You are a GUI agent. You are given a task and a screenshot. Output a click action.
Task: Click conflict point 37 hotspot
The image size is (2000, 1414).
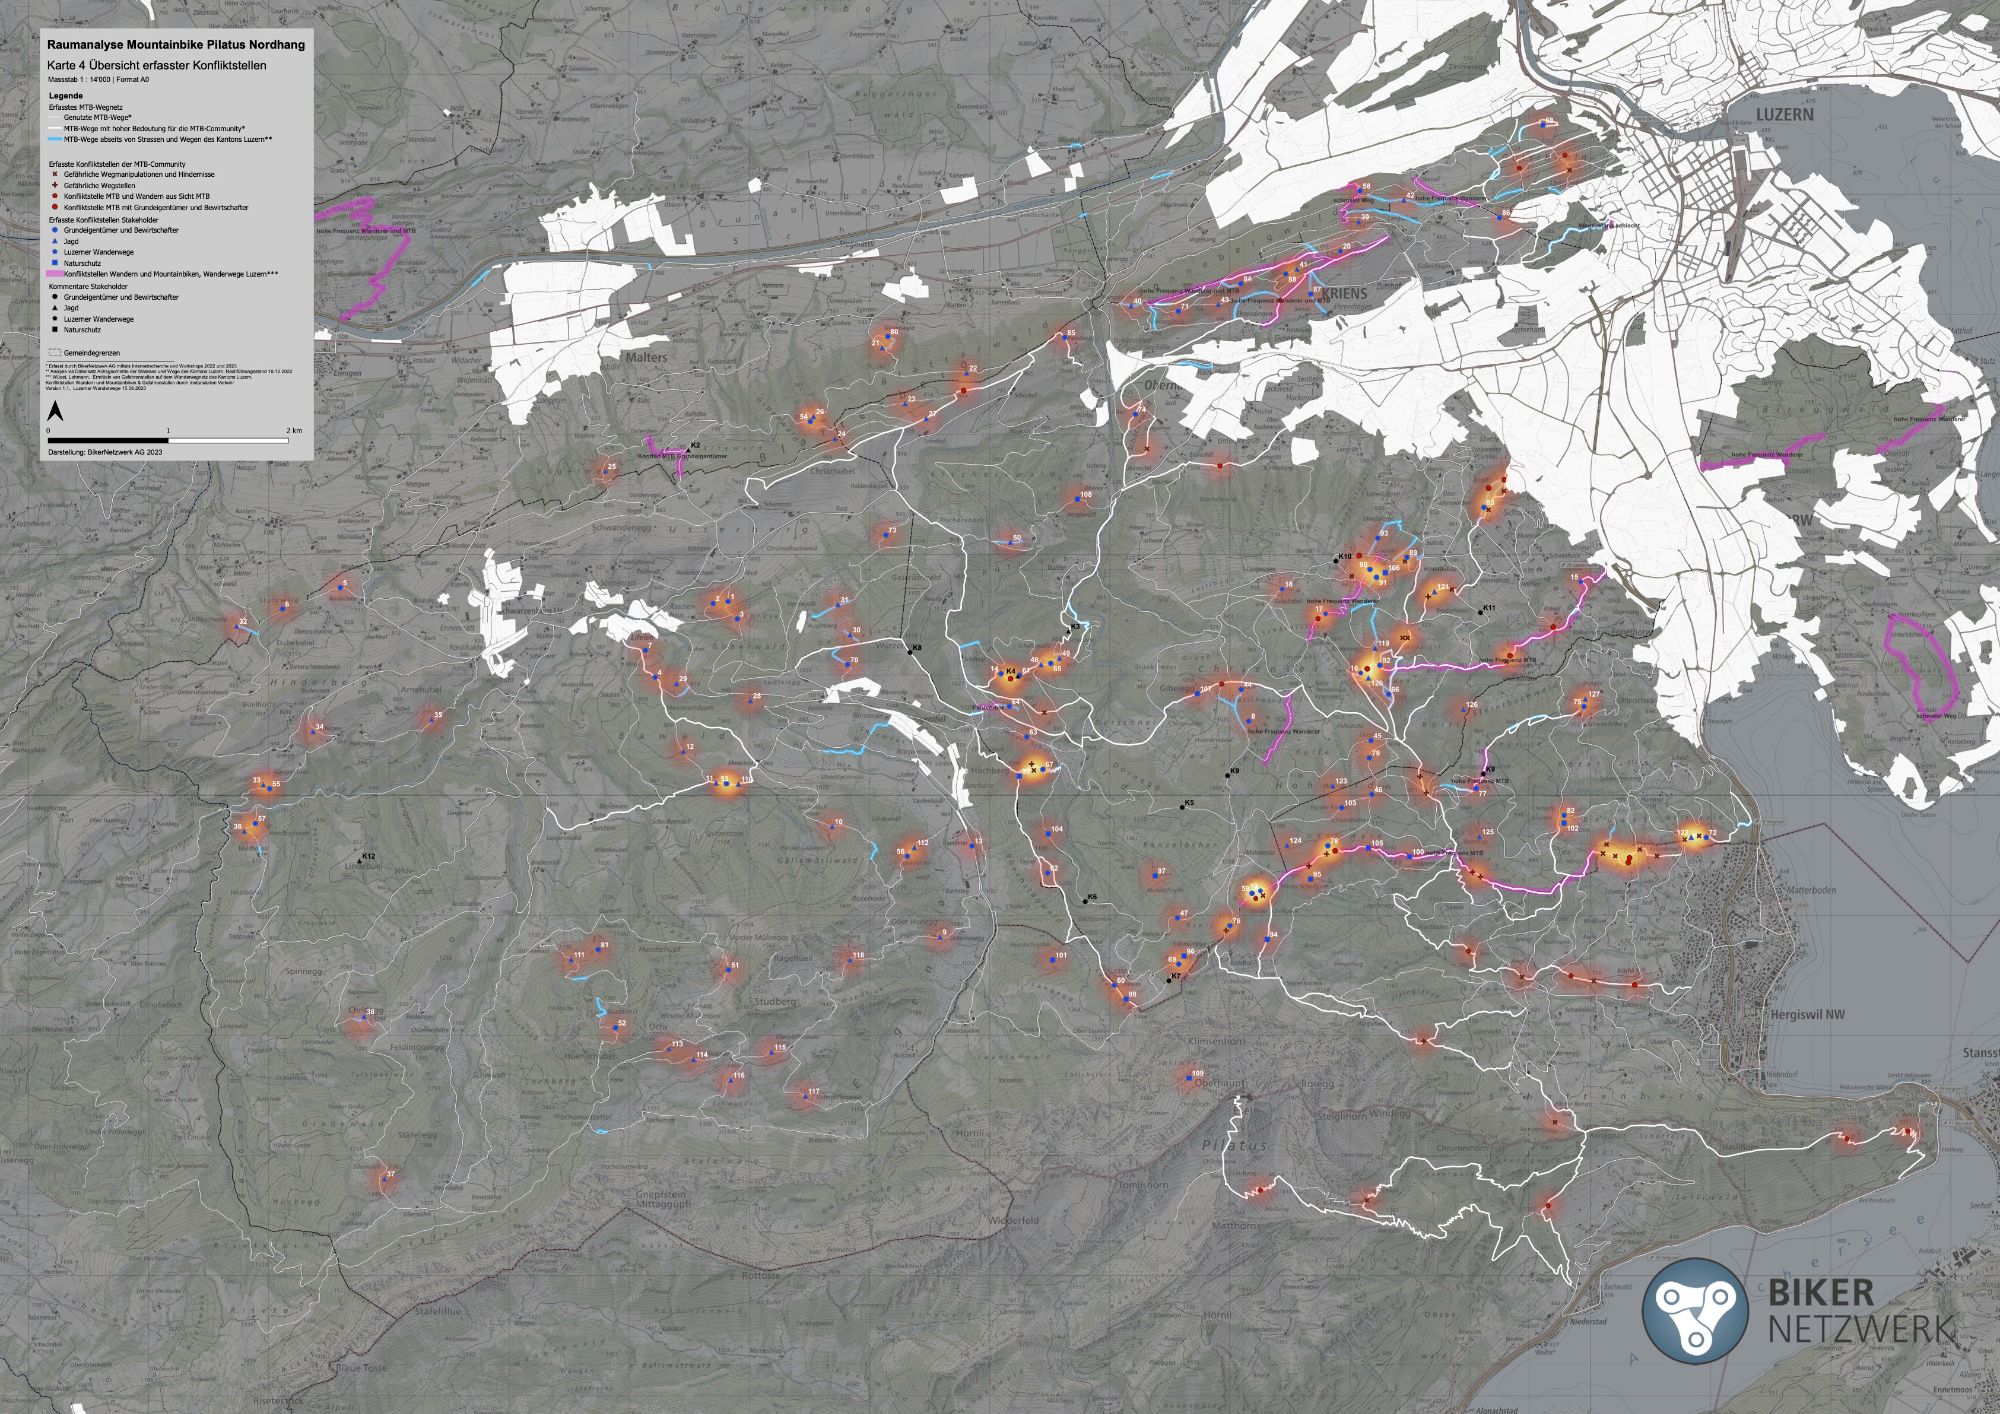pos(383,1181)
